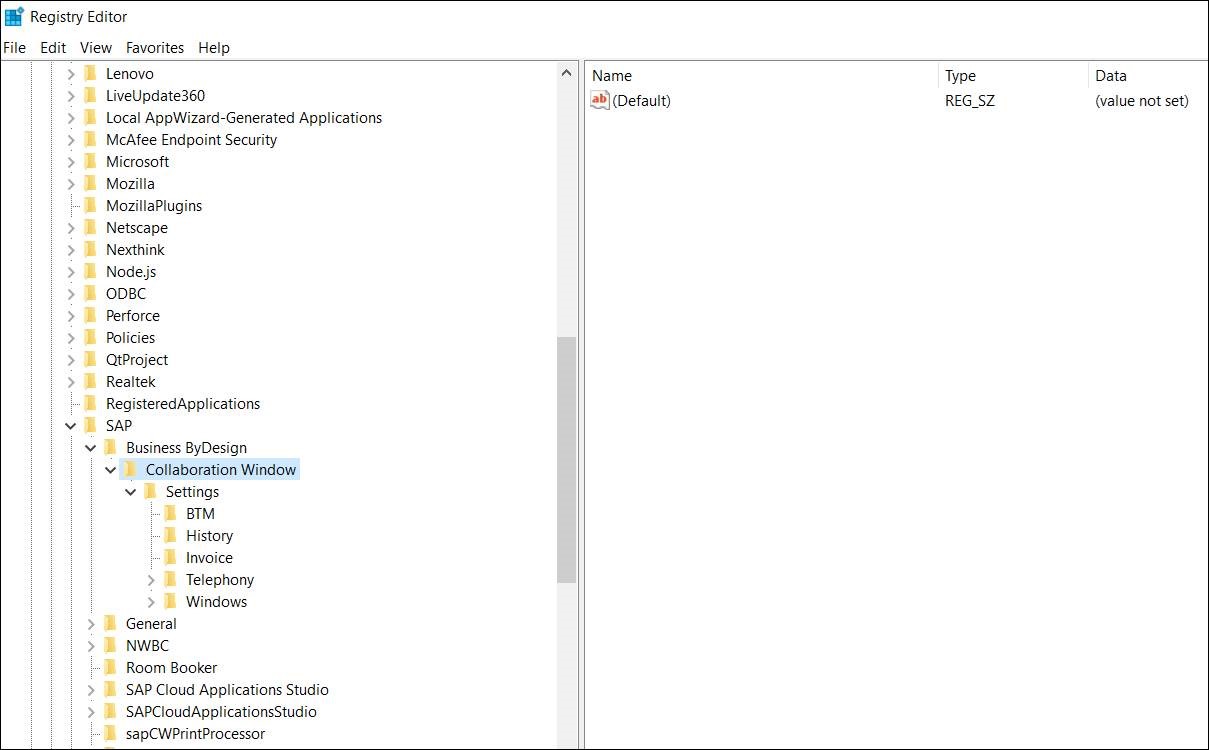Screen dimensions: 1209x750
Task: Expand the General key
Action: pyautogui.click(x=91, y=623)
